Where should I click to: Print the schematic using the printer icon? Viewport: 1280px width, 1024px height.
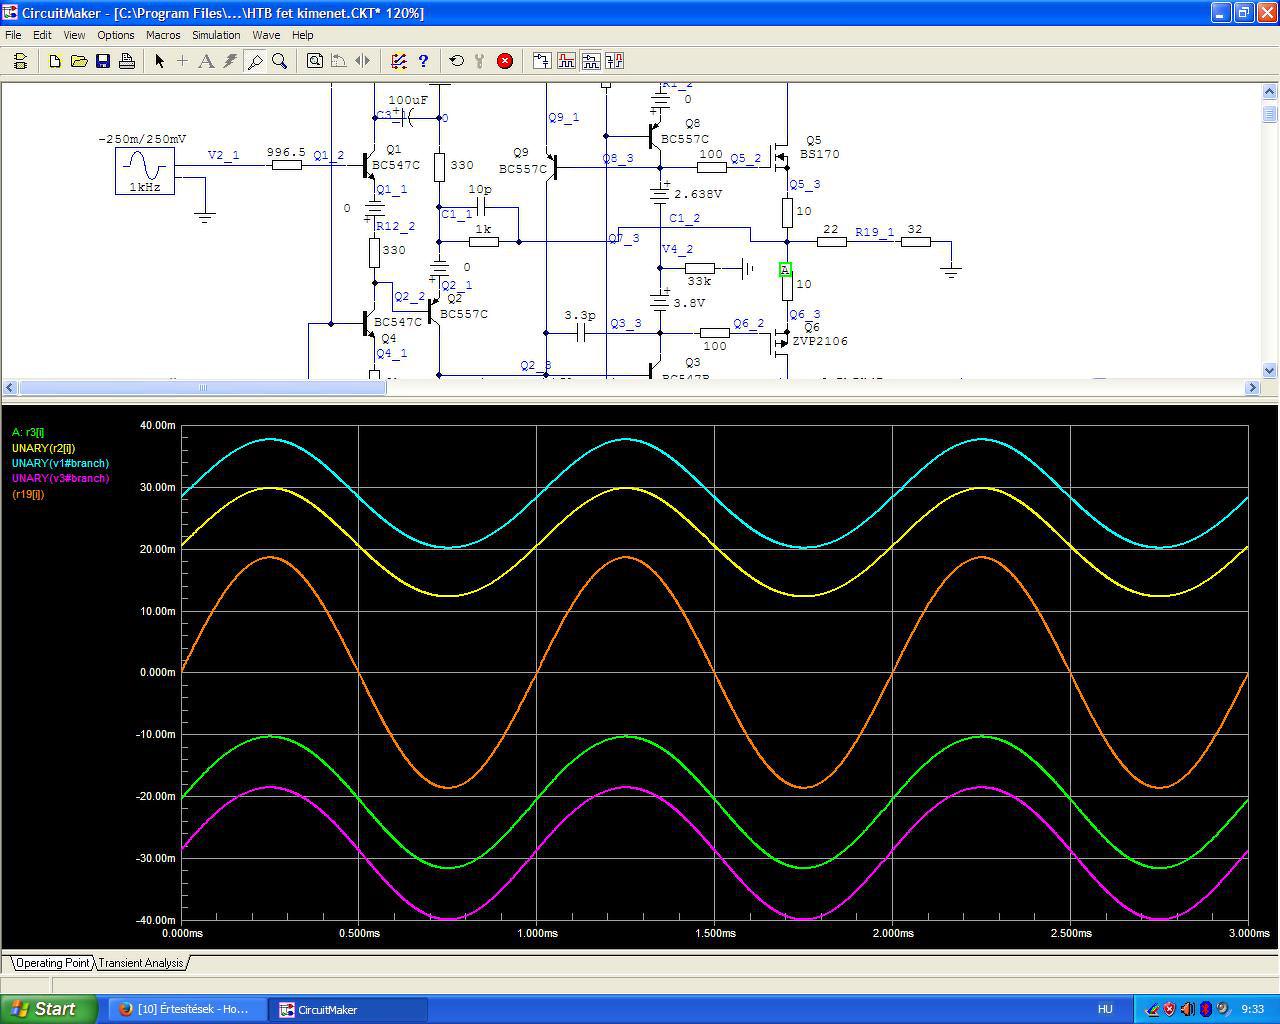click(127, 61)
